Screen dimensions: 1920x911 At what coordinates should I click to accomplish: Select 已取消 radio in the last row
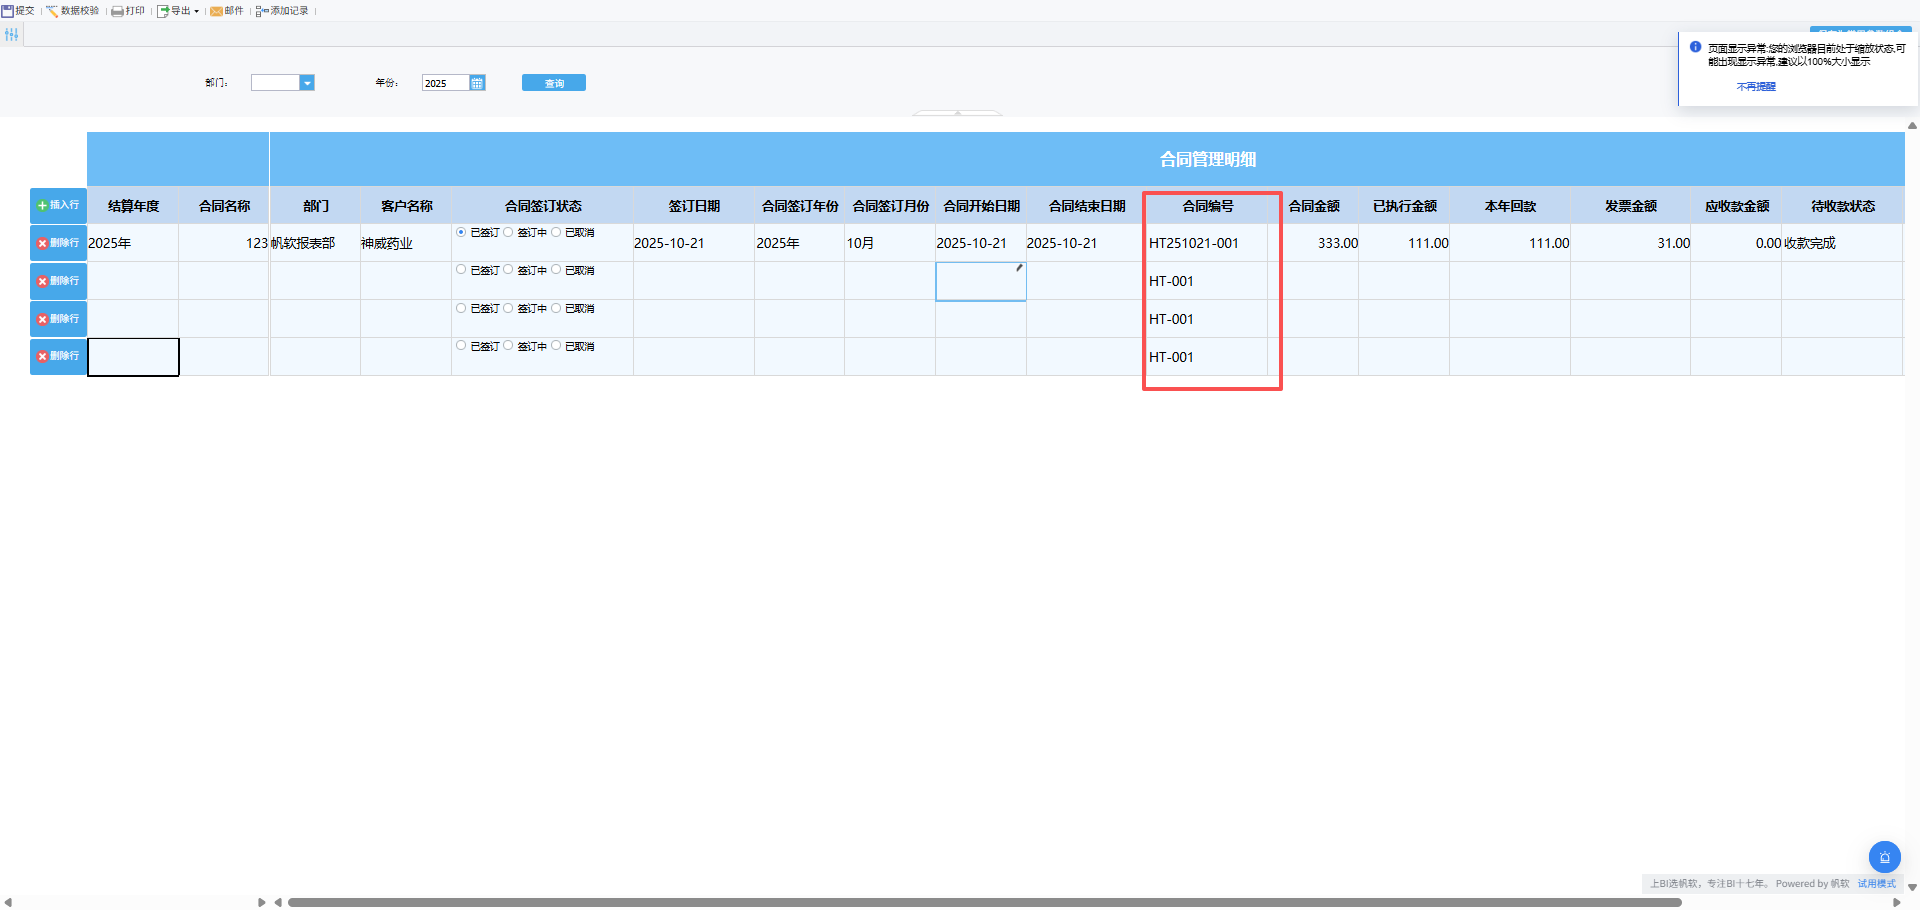(x=557, y=346)
